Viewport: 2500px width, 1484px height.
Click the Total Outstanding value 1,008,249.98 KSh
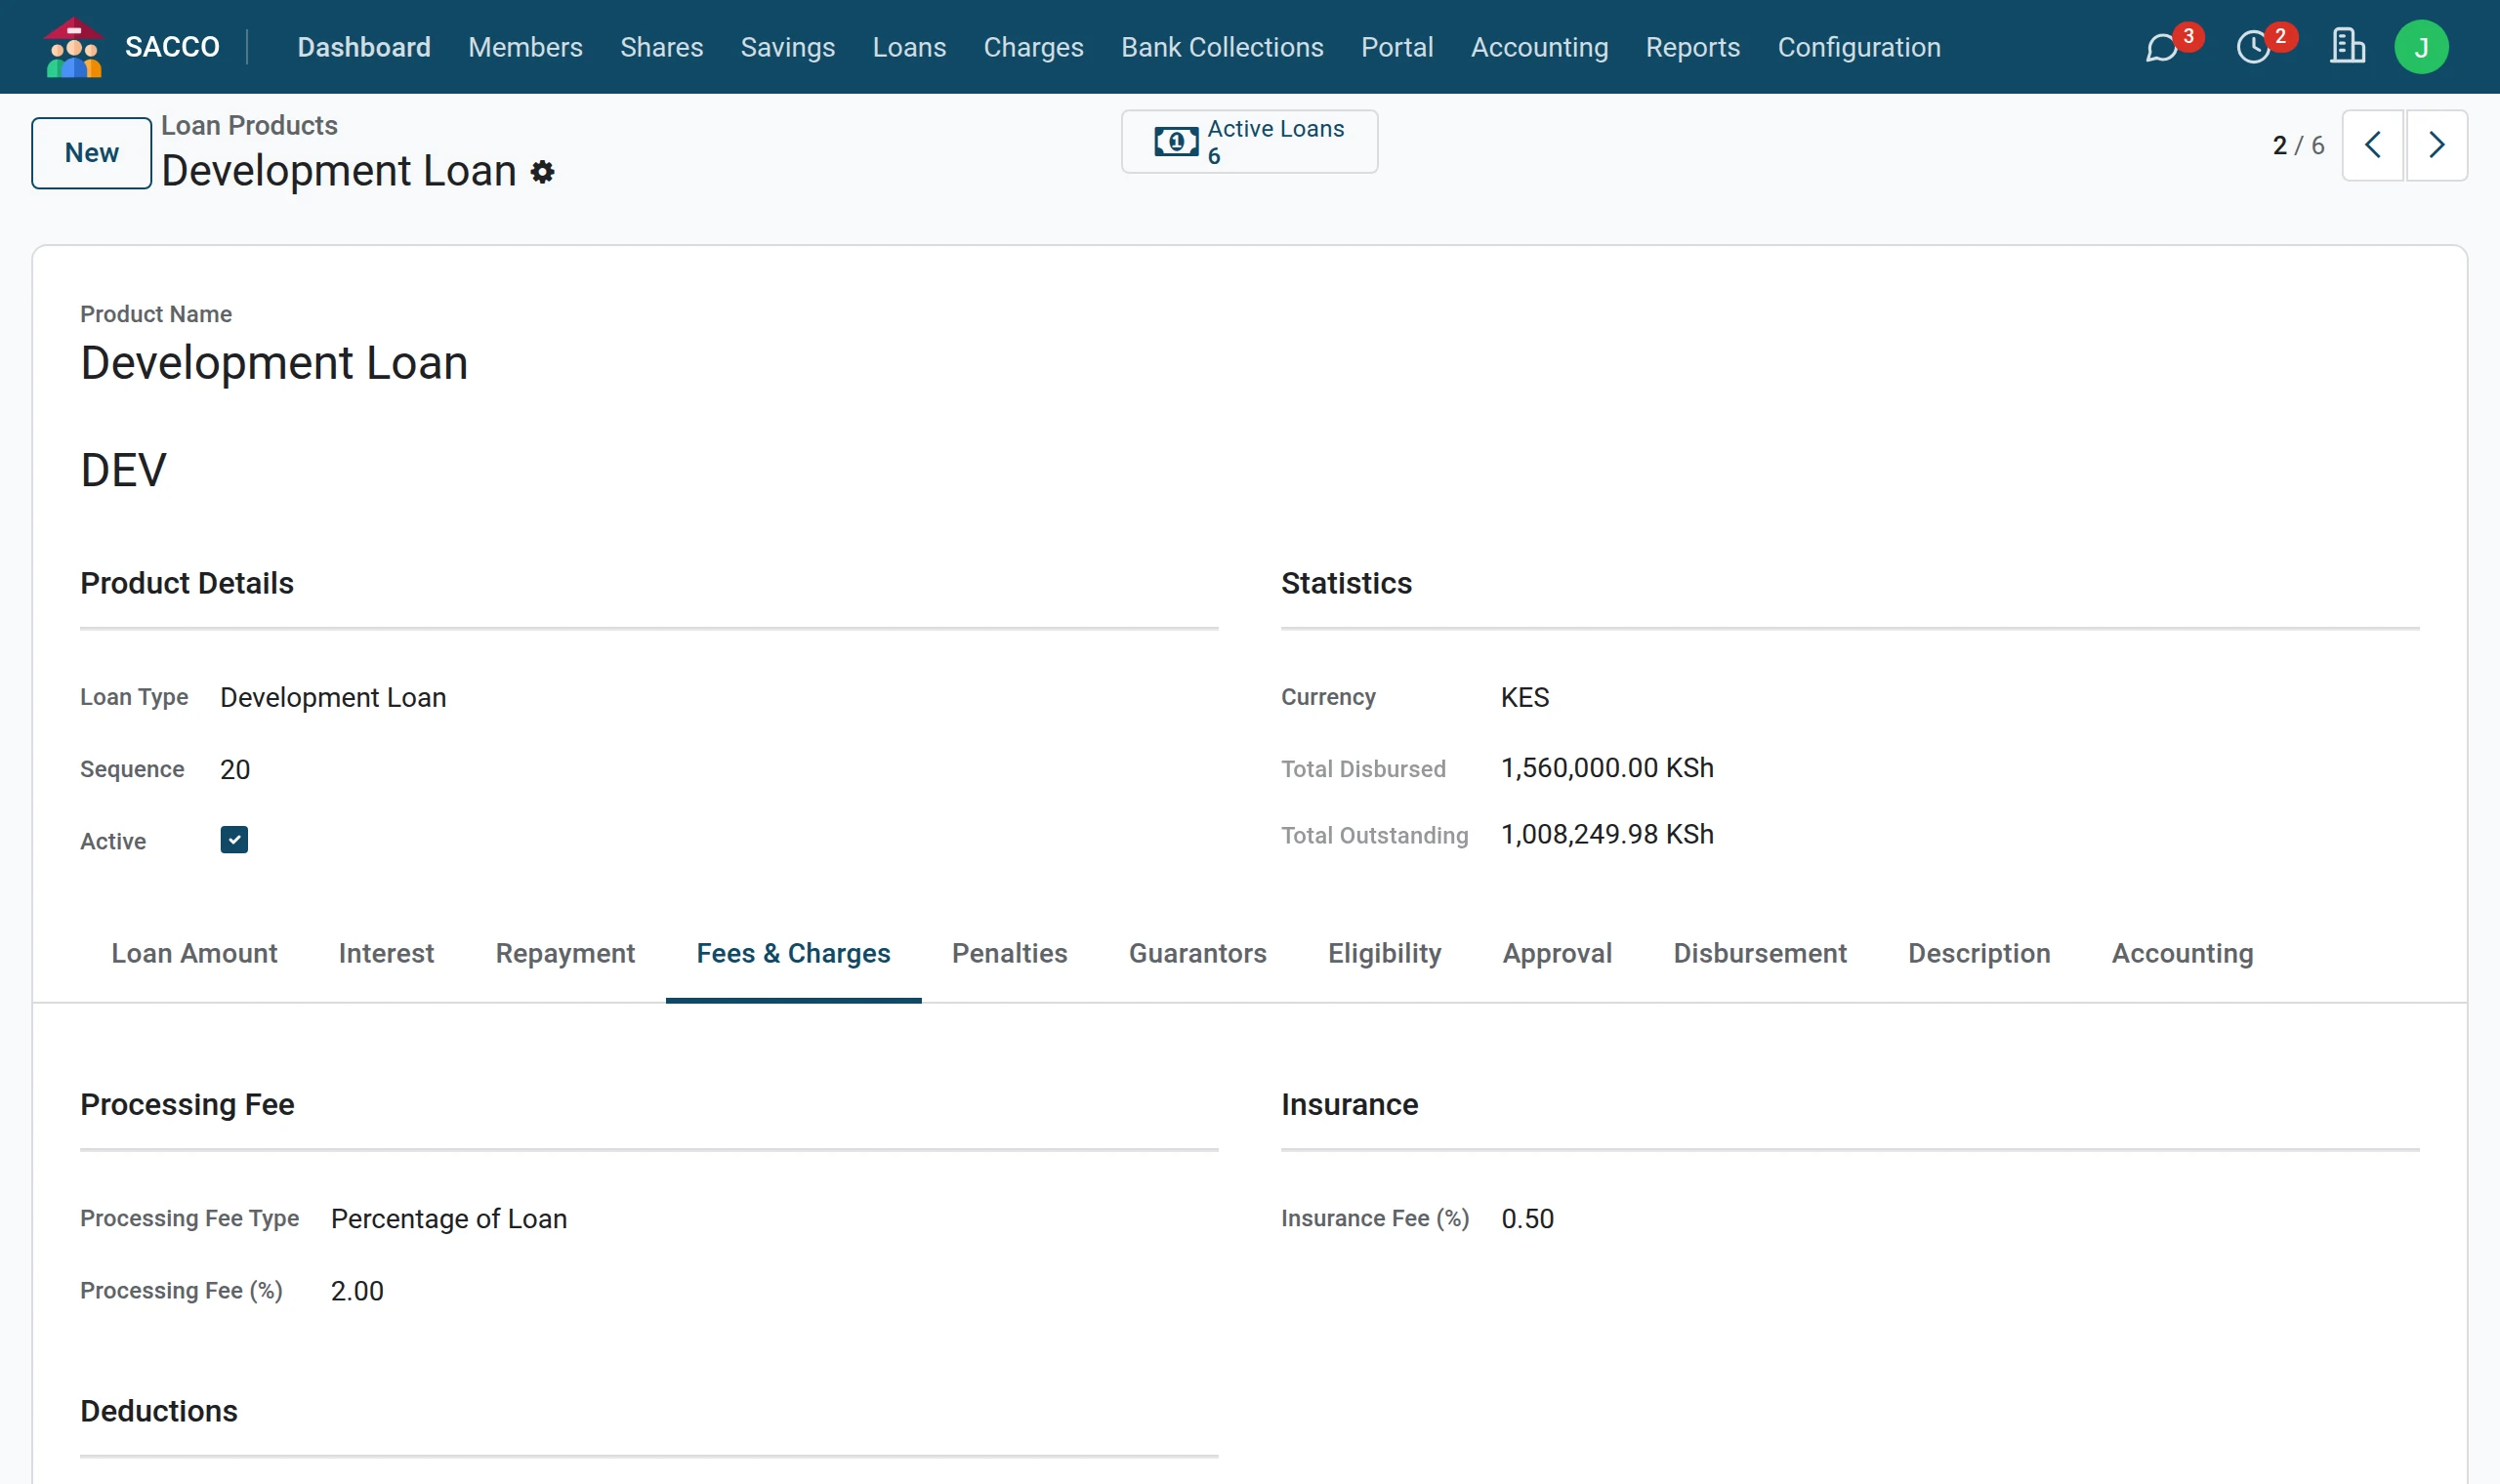coord(1607,834)
